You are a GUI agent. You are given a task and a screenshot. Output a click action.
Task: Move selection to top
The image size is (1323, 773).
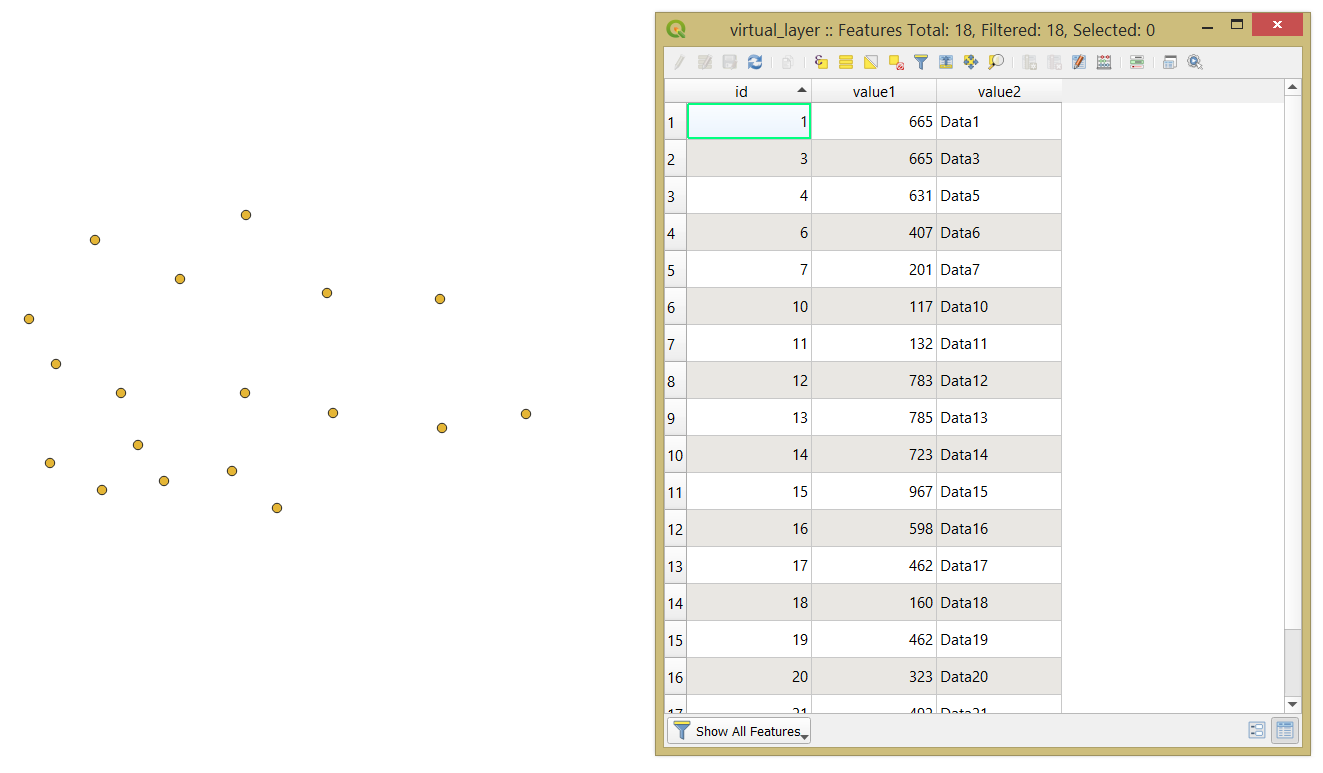[x=946, y=62]
